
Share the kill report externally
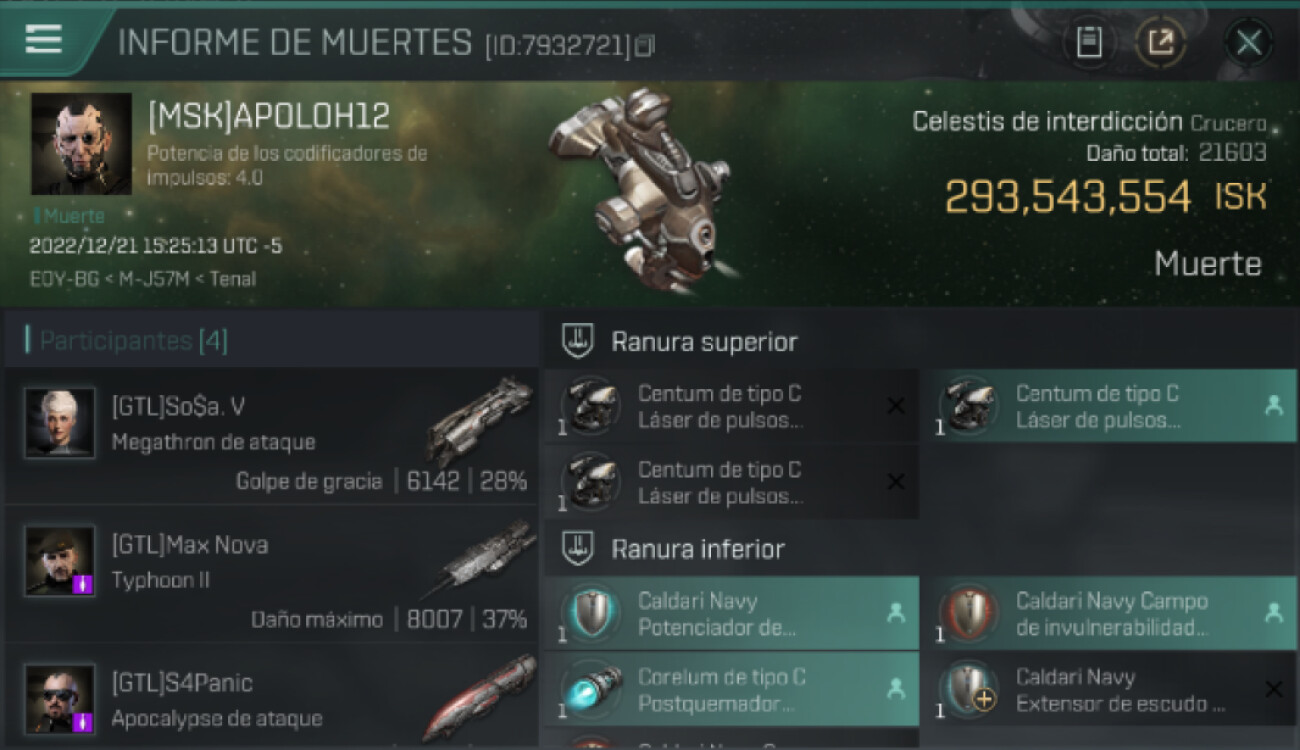coord(1161,43)
